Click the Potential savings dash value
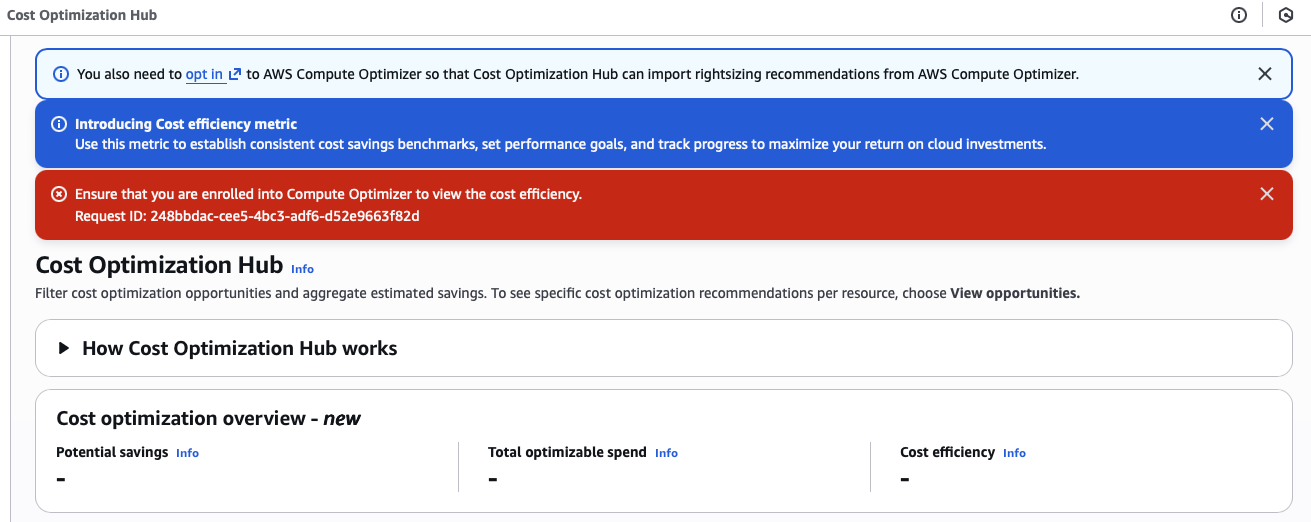The image size is (1311, 522). point(61,479)
